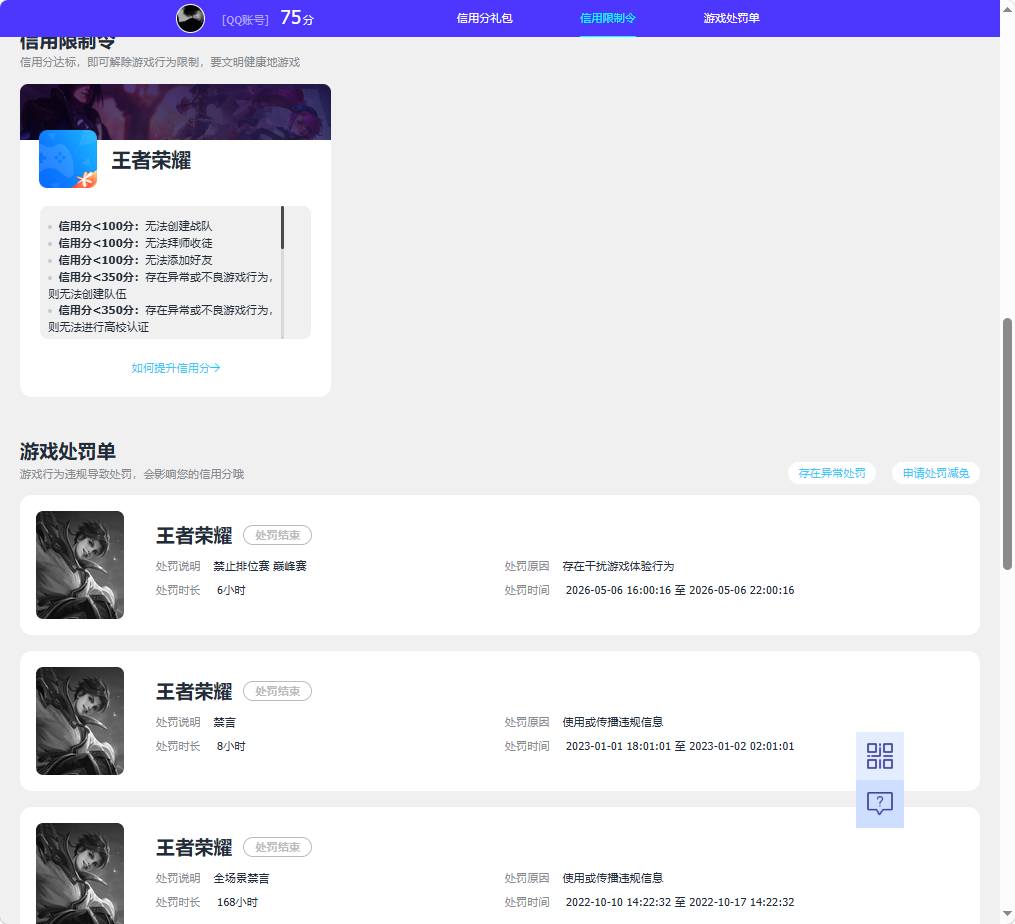Switch to 游戏处罚单 tab
1015x924 pixels.
pos(731,18)
